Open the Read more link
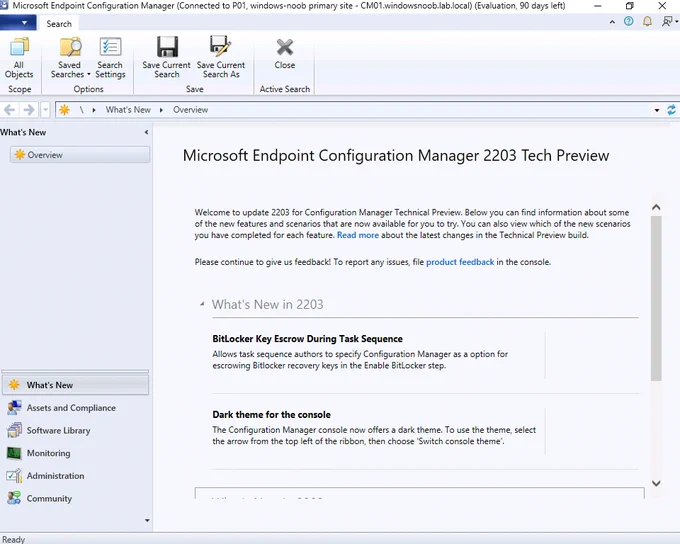This screenshot has height=544, width=680. pyautogui.click(x=358, y=235)
